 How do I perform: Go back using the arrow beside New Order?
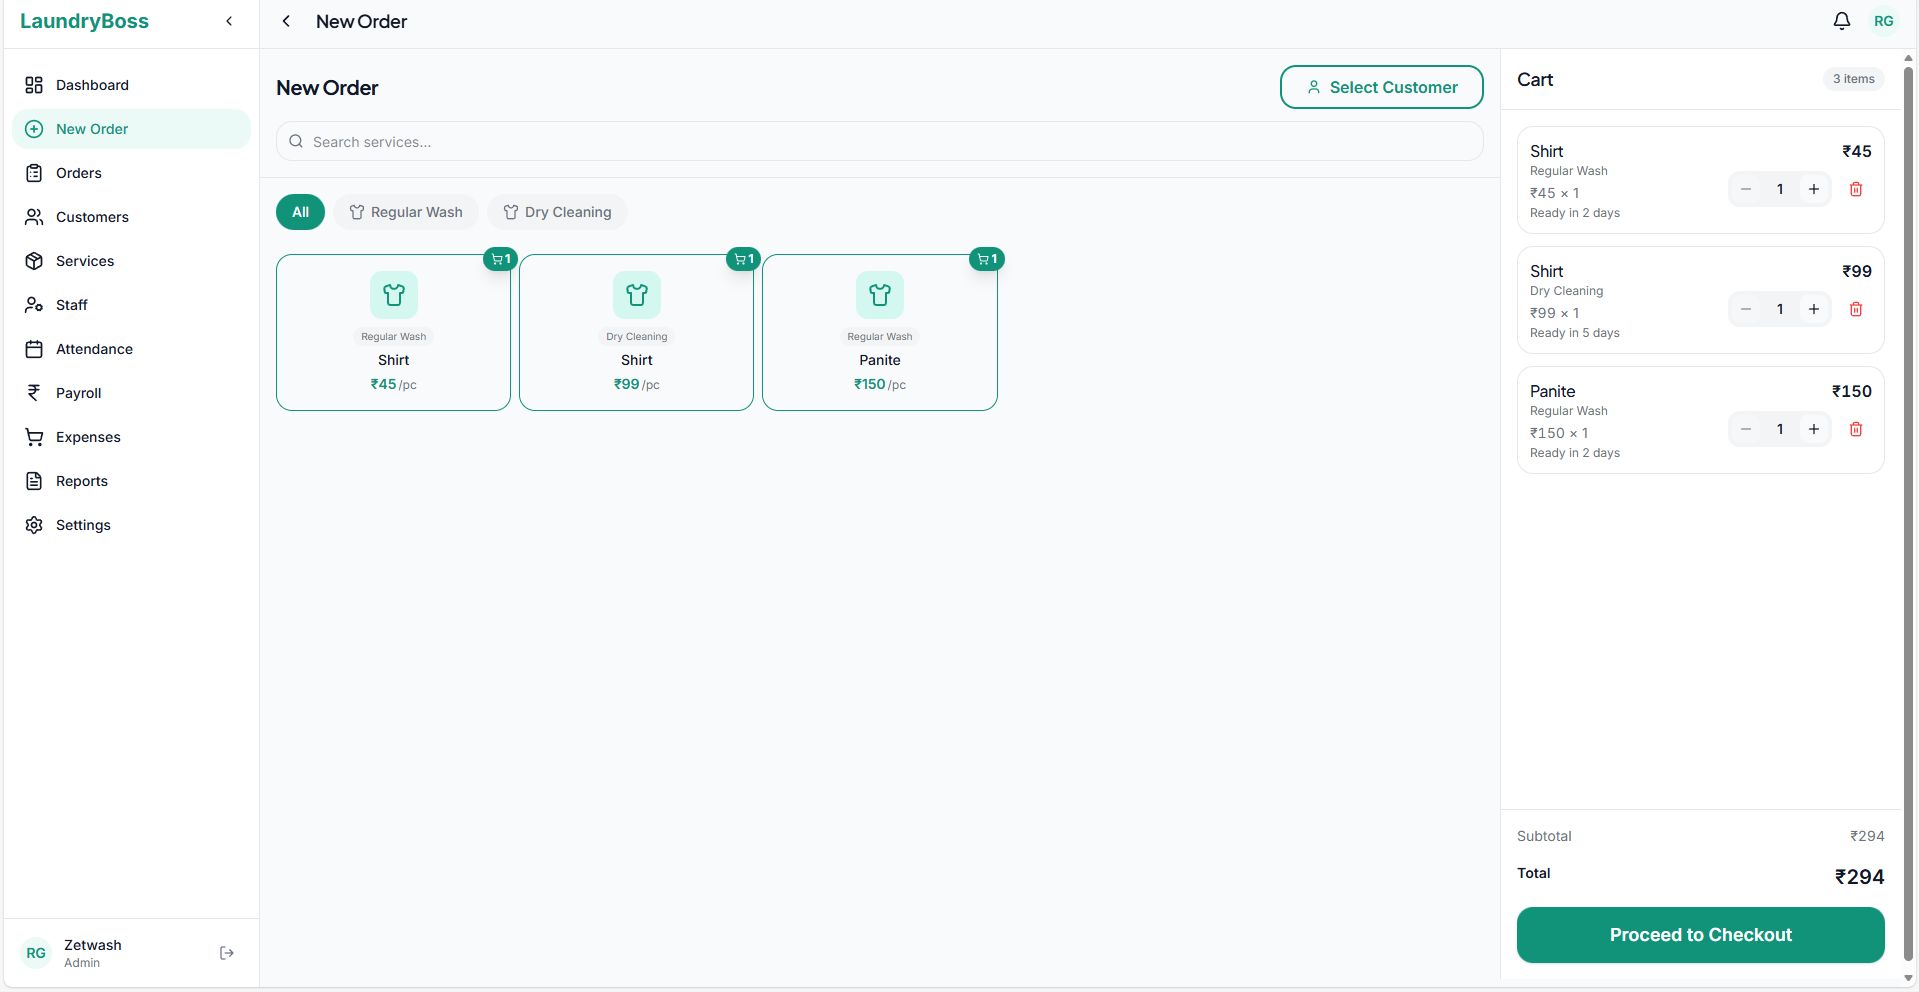tap(287, 21)
